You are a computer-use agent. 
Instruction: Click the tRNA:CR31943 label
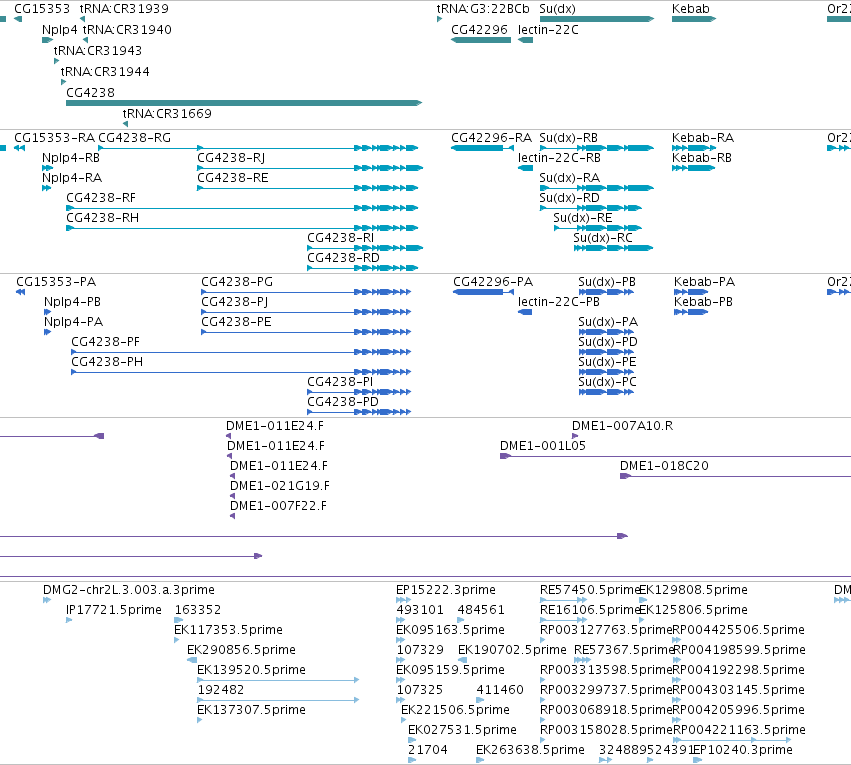(x=98, y=50)
